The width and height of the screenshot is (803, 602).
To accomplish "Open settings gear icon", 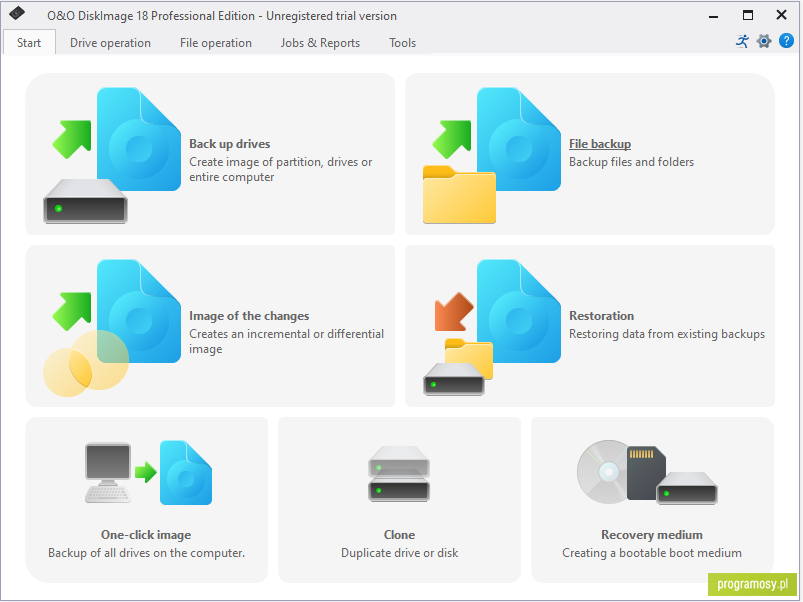I will pos(764,41).
